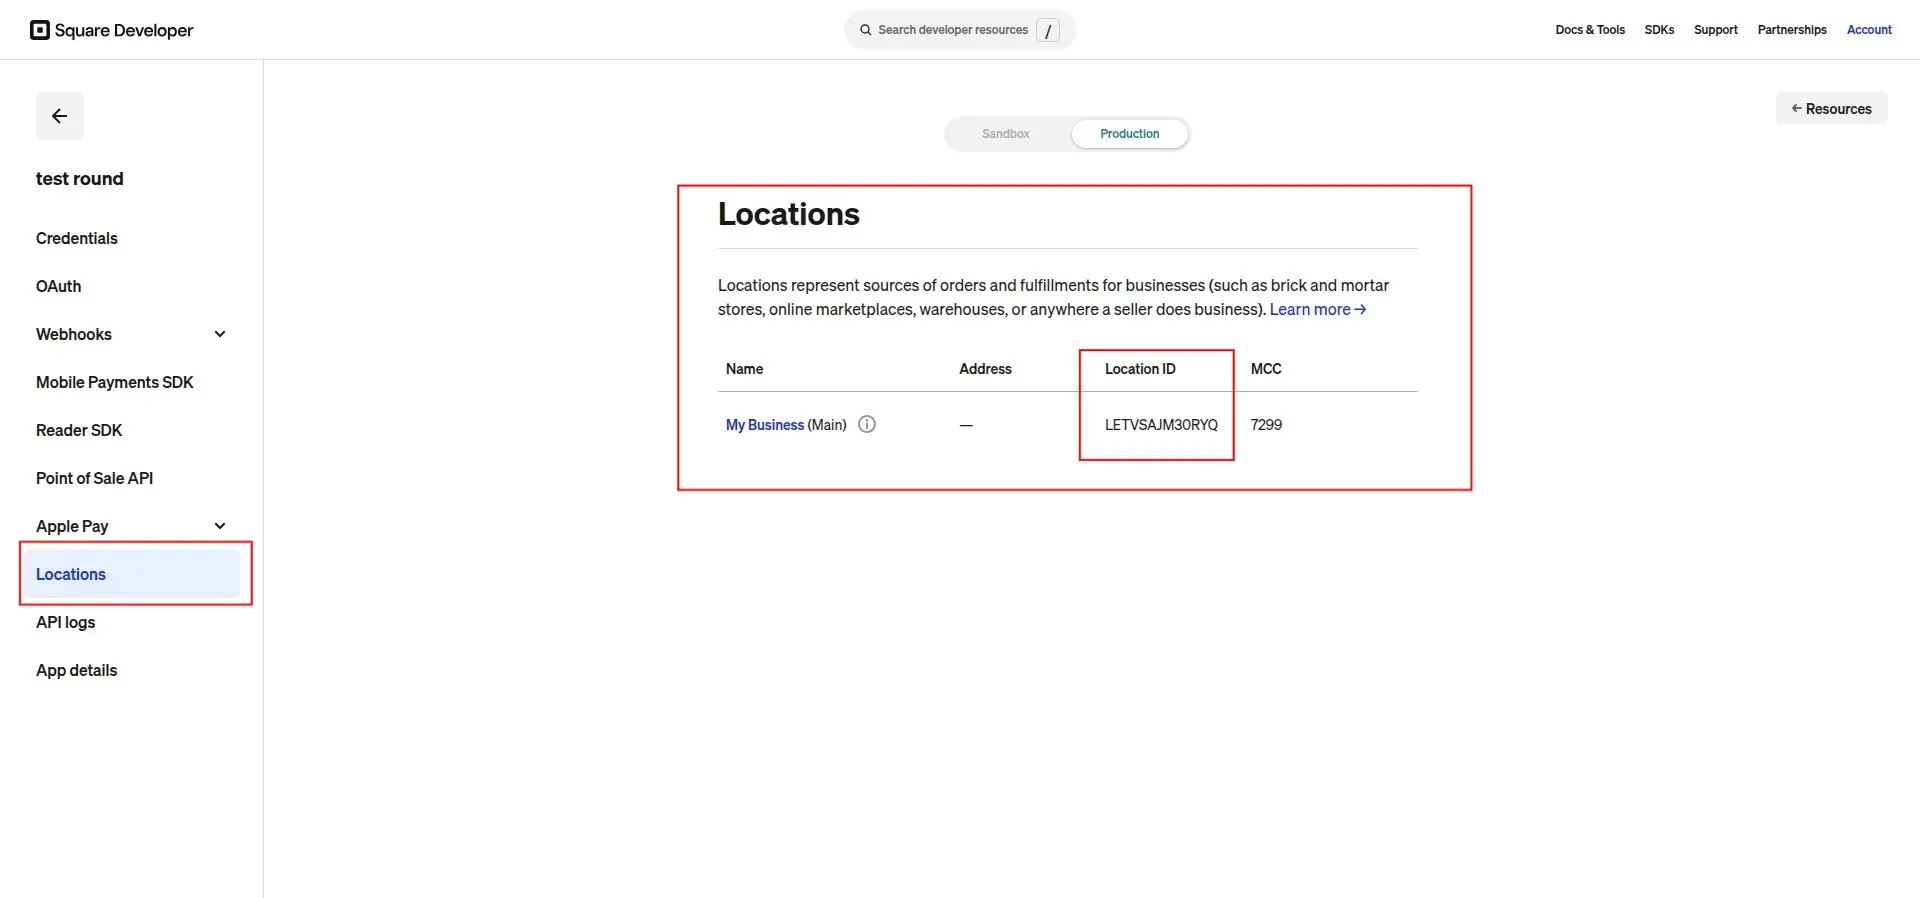Switch to Production environment
1920x898 pixels.
pyautogui.click(x=1130, y=134)
